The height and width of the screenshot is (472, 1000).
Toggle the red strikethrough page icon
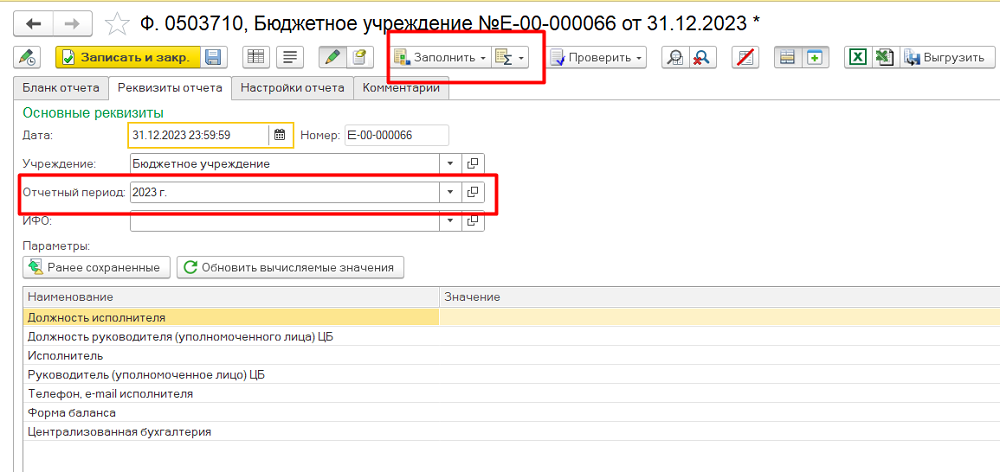[x=744, y=58]
